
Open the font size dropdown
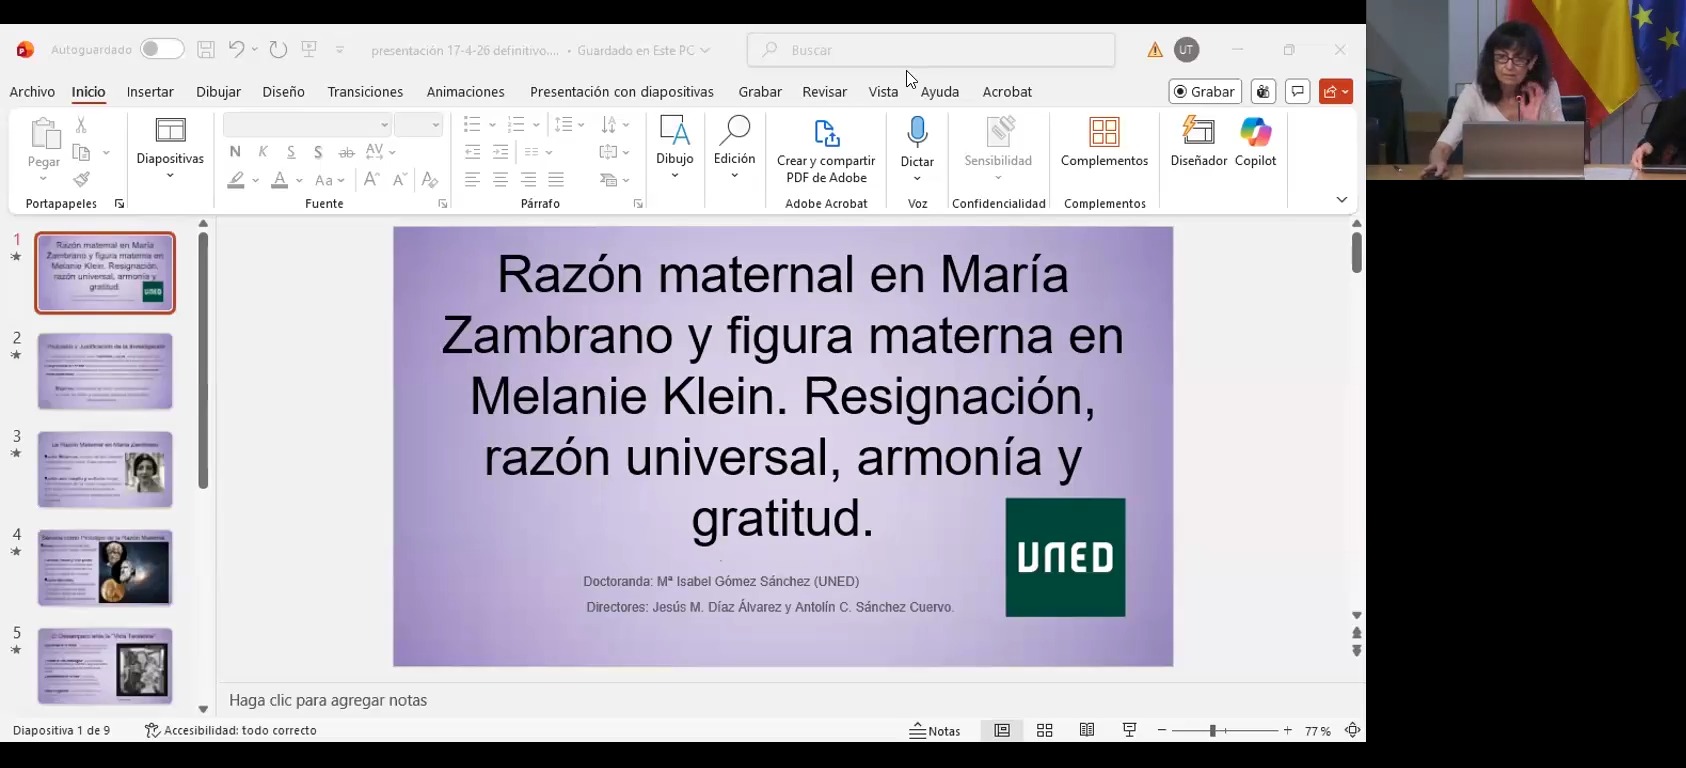pos(436,125)
